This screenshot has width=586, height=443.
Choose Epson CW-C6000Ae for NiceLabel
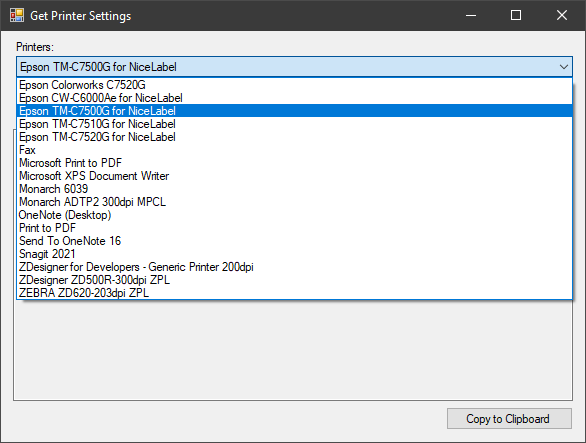(294, 98)
